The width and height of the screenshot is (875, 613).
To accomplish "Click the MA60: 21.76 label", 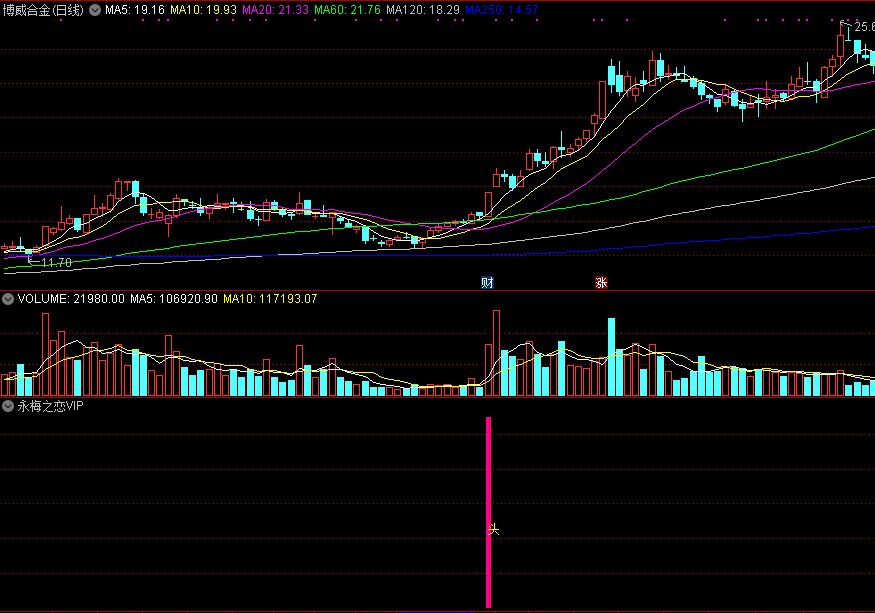I will (347, 10).
